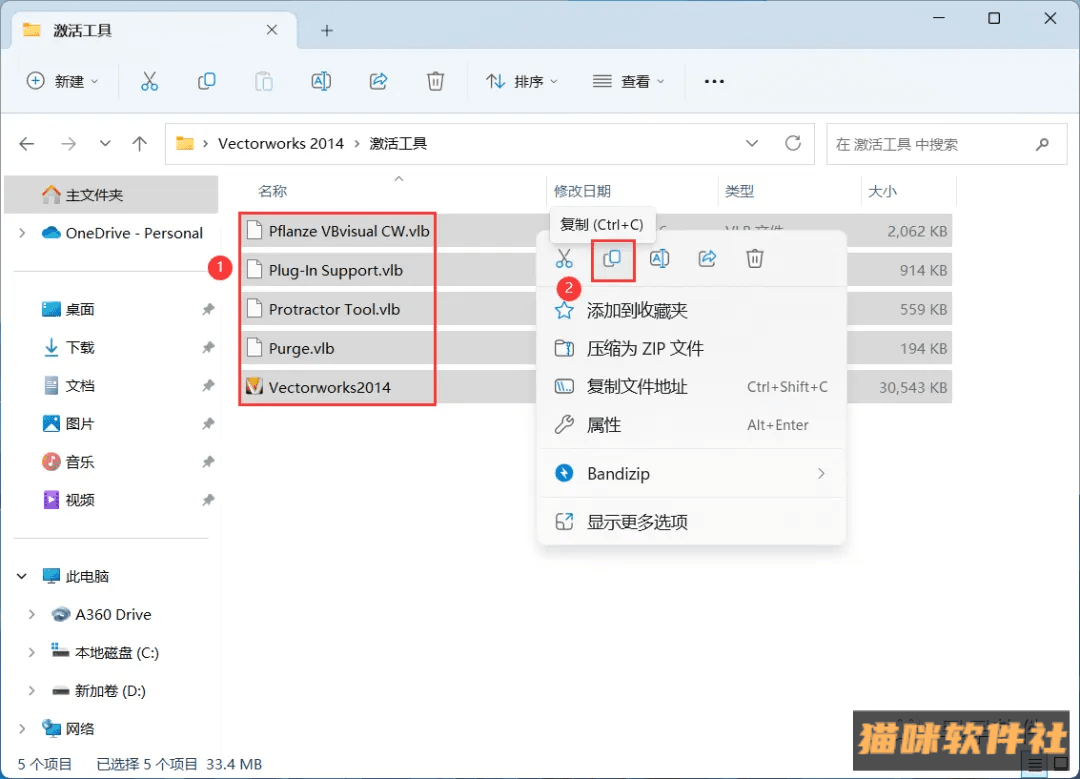Image resolution: width=1080 pixels, height=779 pixels.
Task: Open 桌面 in quick access
Action: [x=80, y=309]
